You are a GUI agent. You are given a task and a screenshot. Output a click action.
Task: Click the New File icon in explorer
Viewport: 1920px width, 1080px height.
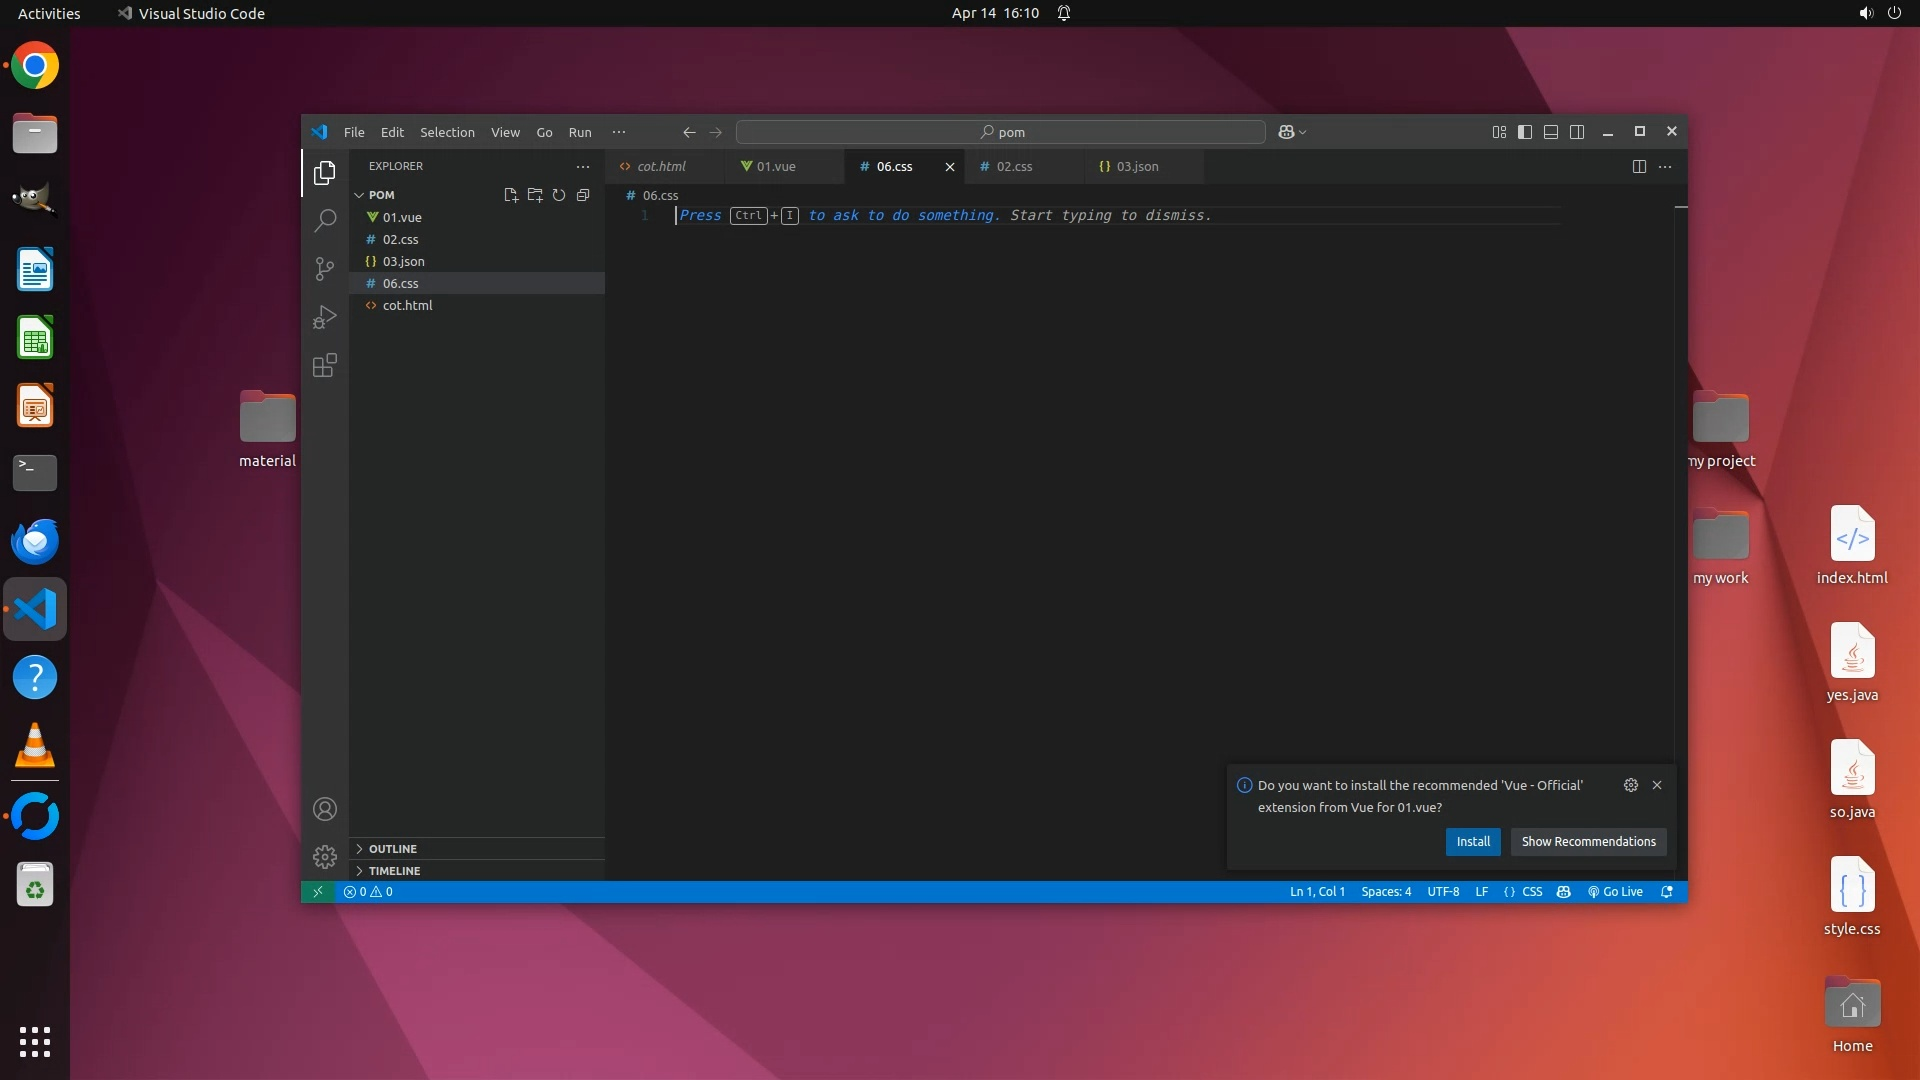pyautogui.click(x=511, y=195)
